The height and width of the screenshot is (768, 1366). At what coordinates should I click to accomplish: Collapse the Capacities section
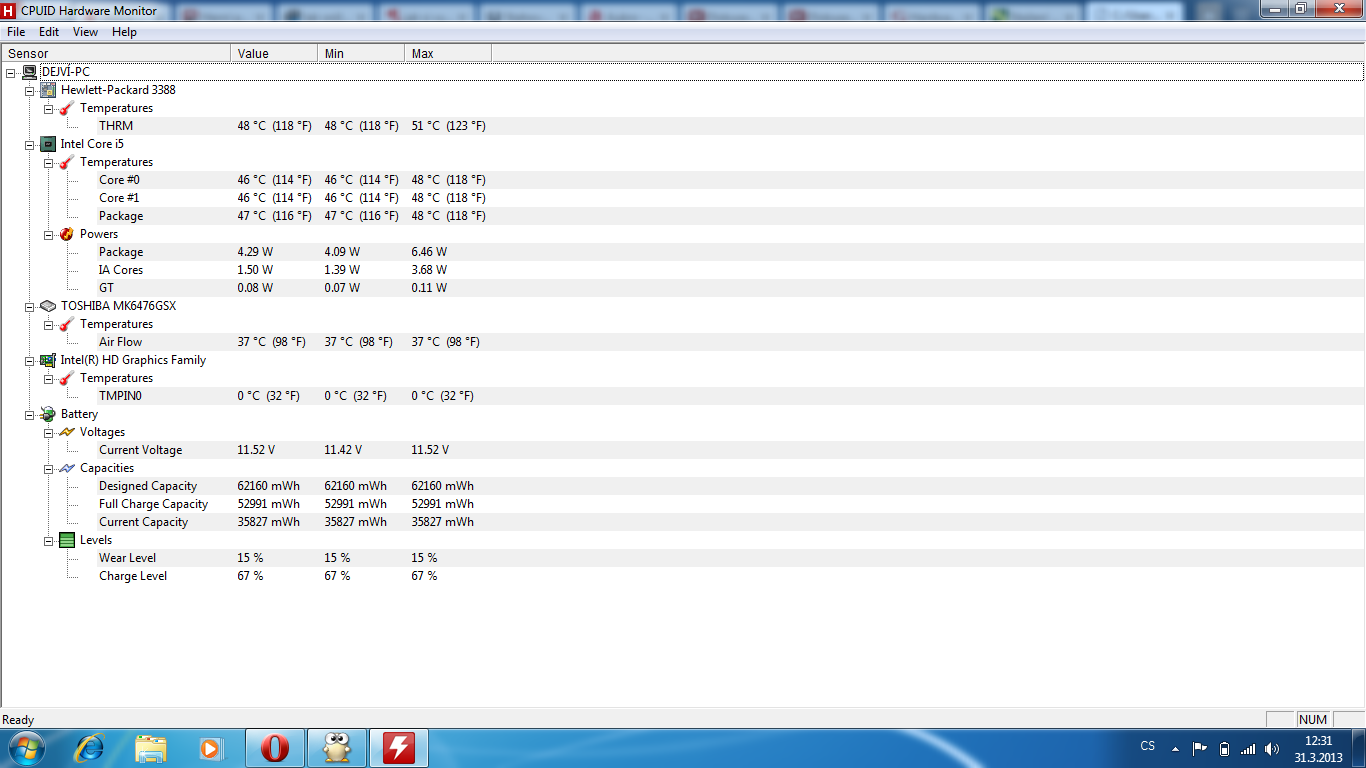[x=48, y=468]
